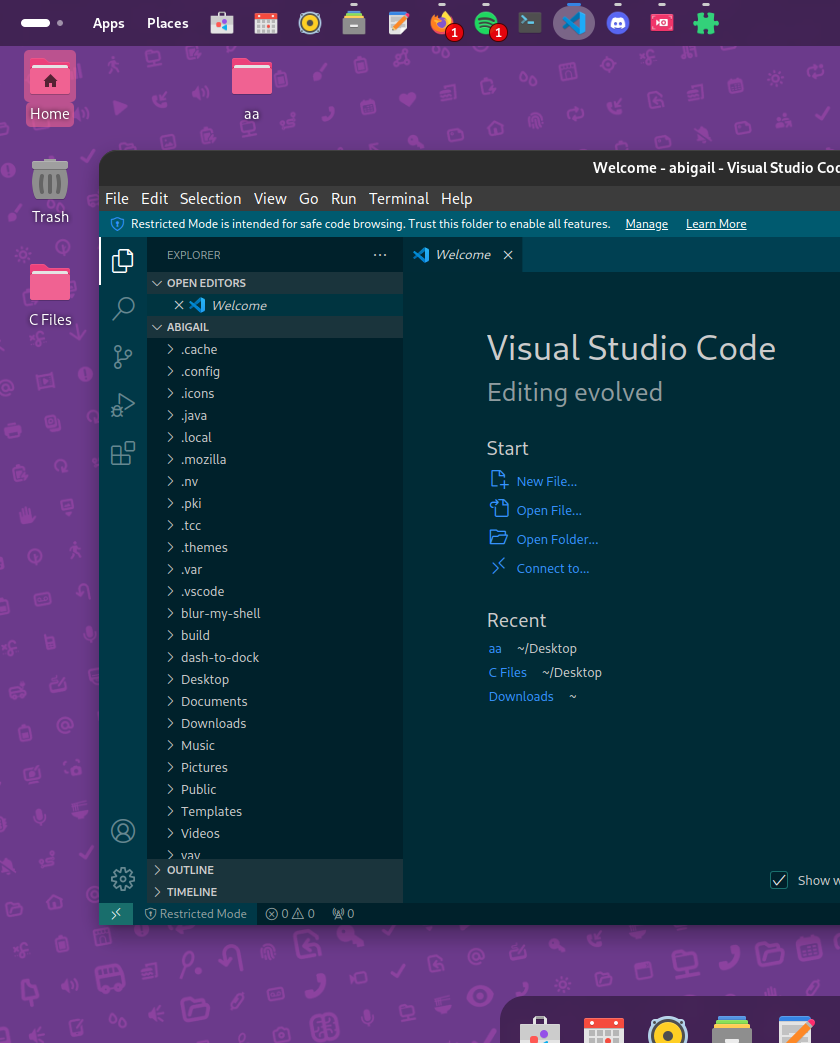The image size is (840, 1043).
Task: Collapse the OPEN EDITORS section
Action: point(206,283)
